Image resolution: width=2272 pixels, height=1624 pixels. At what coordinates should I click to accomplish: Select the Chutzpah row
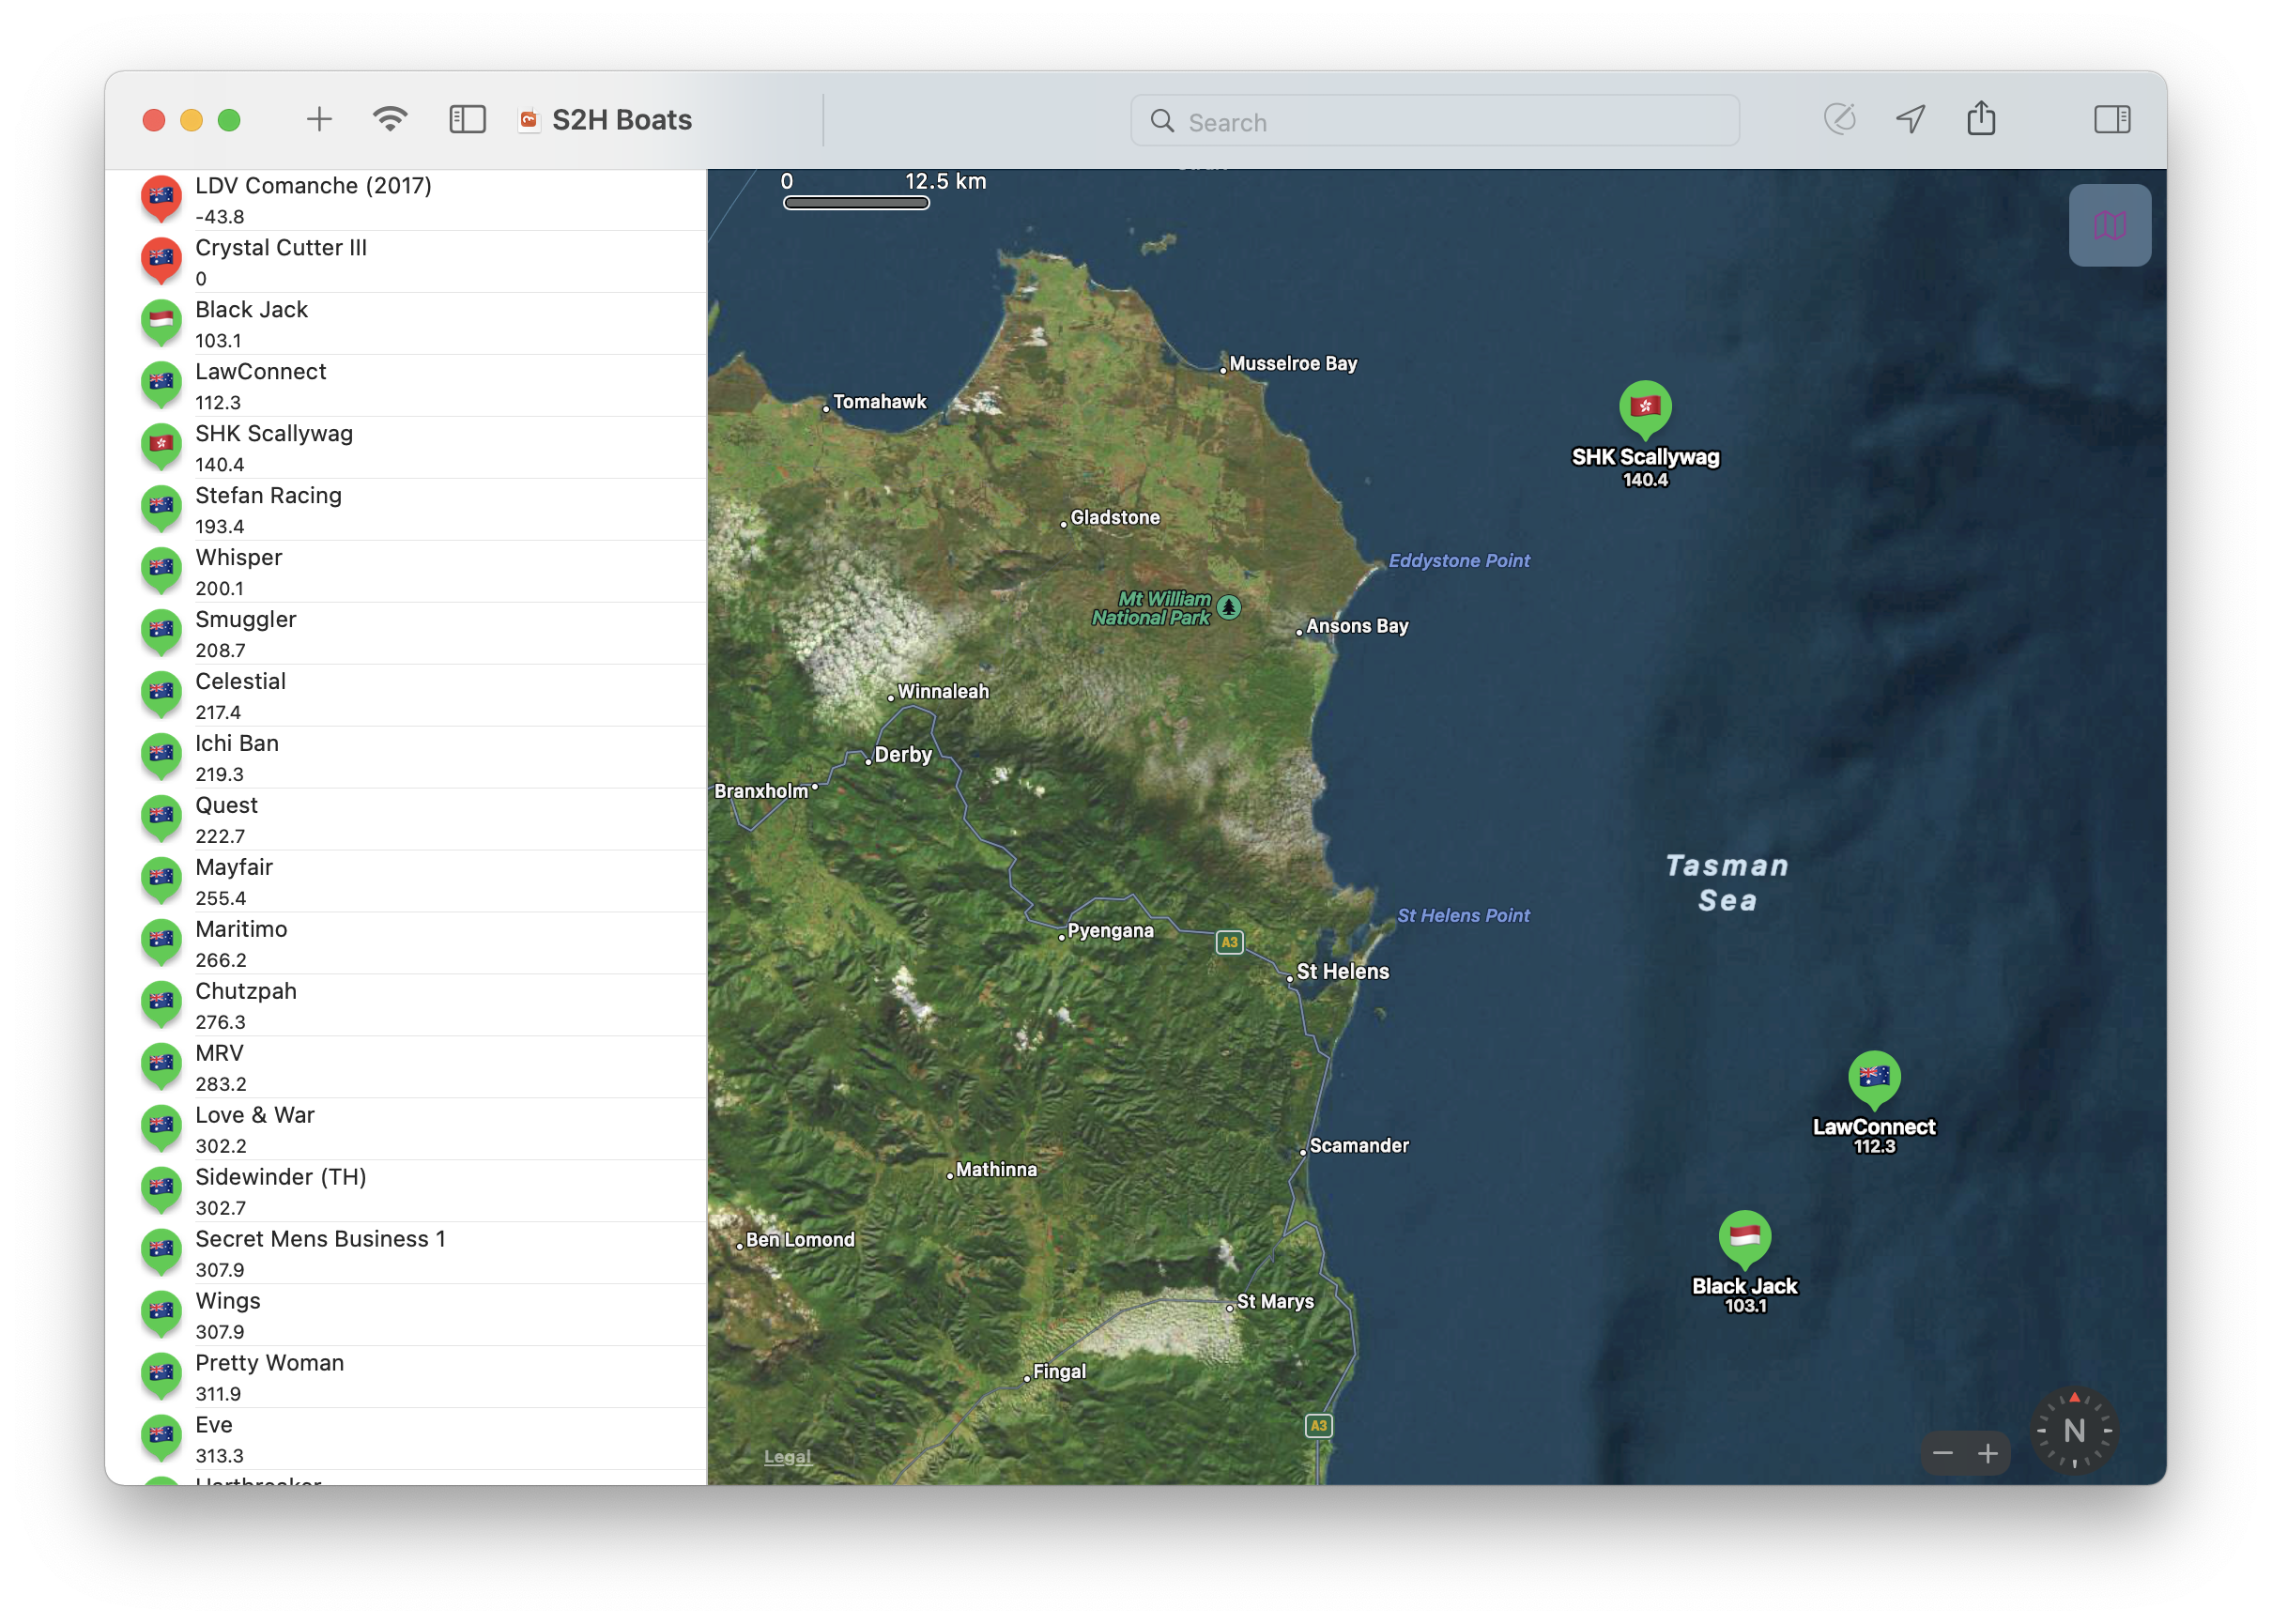(406, 1005)
